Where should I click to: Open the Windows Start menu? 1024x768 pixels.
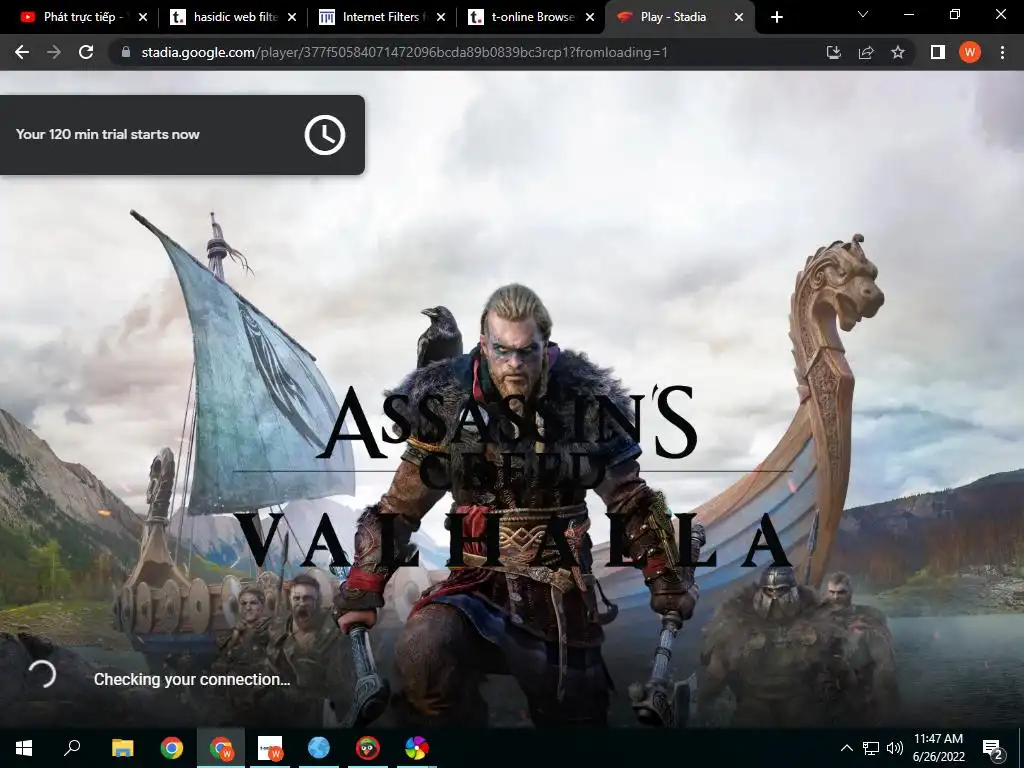point(24,748)
